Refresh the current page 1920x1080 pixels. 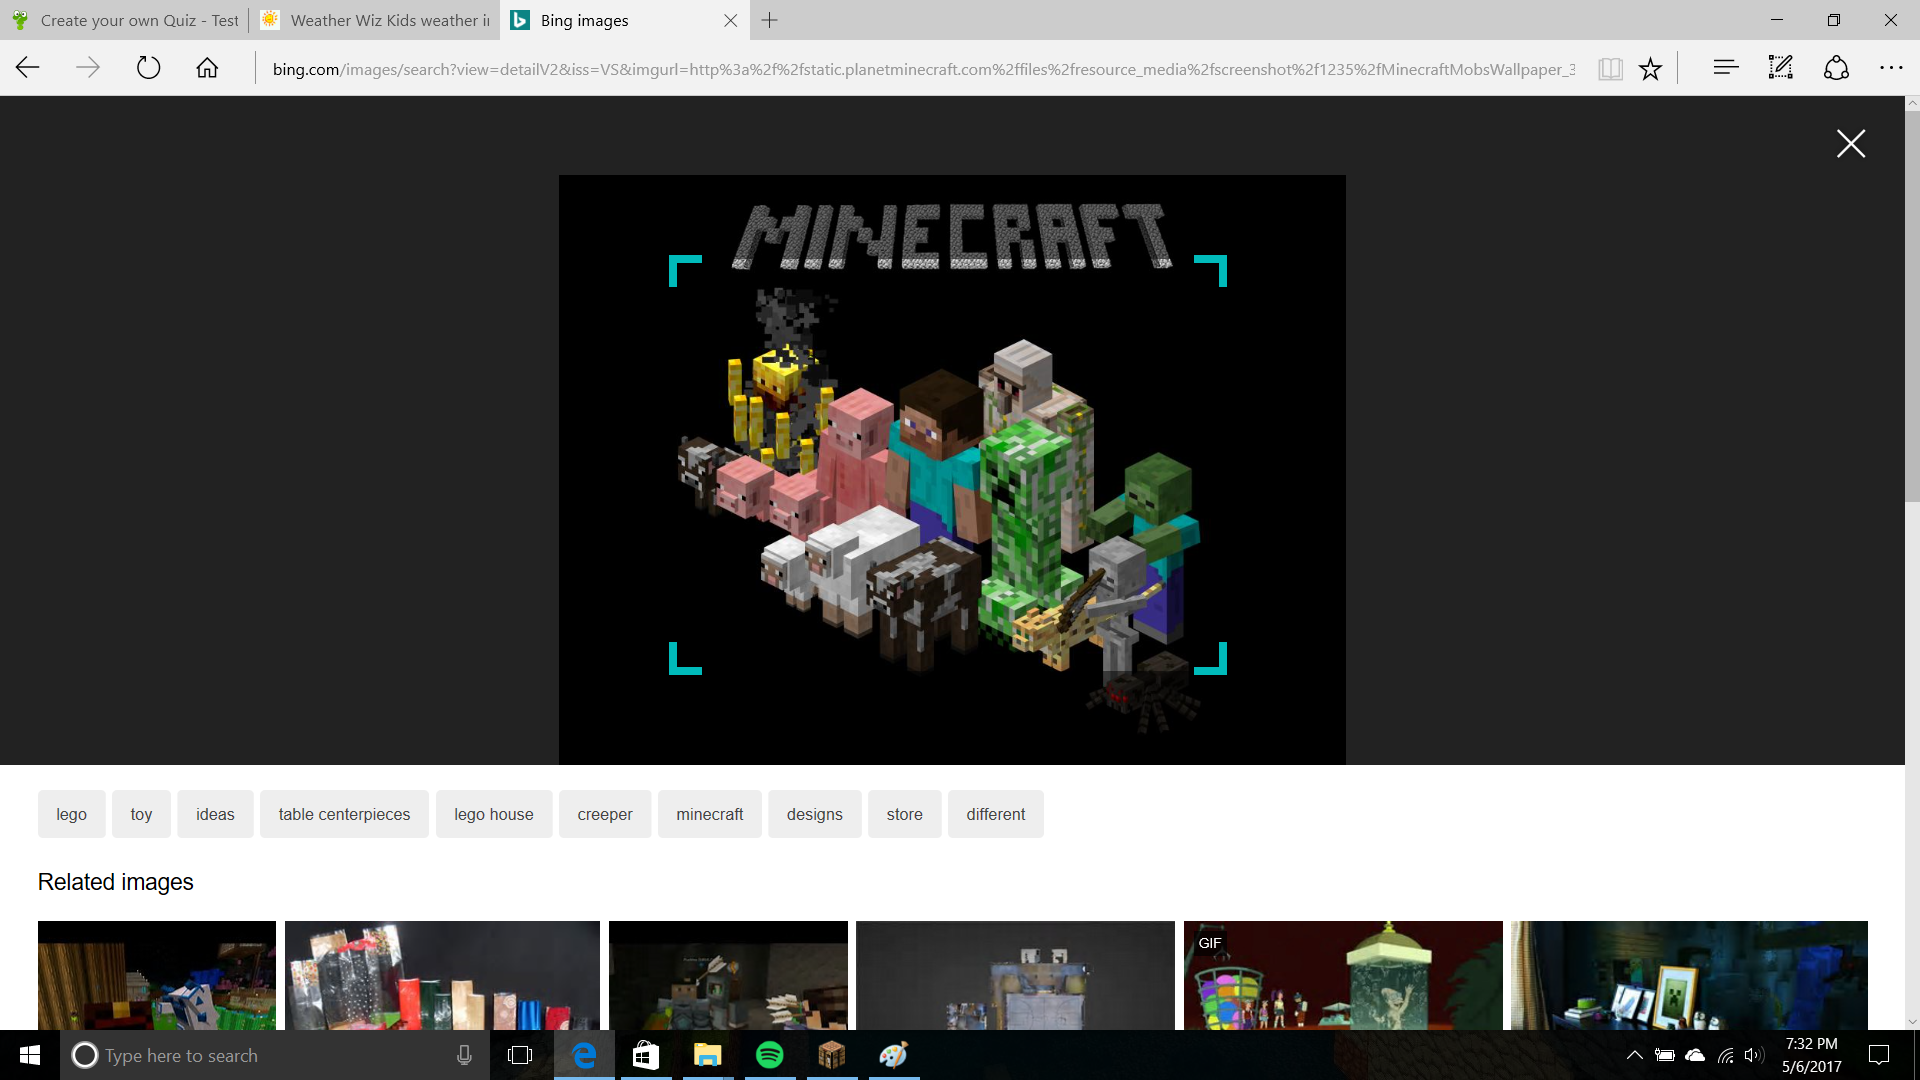(148, 68)
